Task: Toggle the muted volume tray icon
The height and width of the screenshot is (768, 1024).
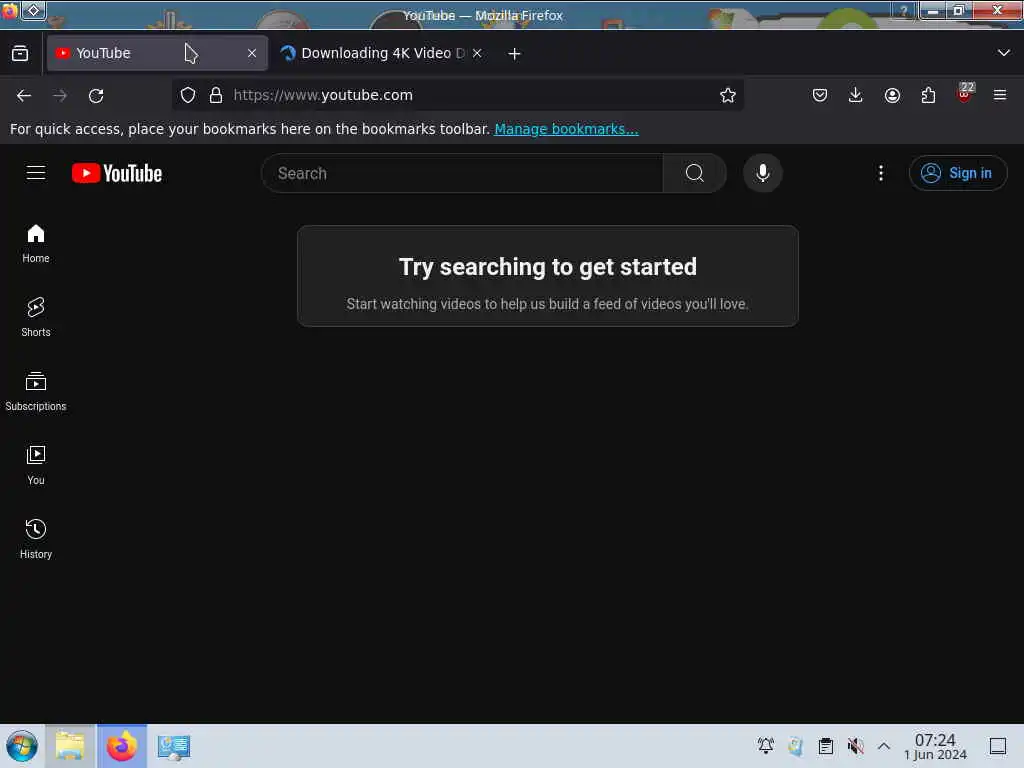Action: (855, 745)
